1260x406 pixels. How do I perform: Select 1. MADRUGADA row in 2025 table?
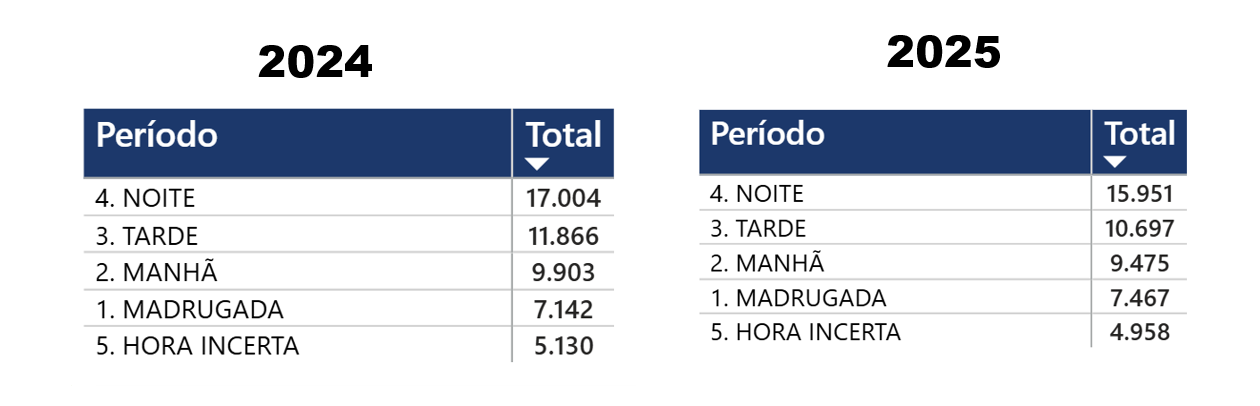pos(943,297)
